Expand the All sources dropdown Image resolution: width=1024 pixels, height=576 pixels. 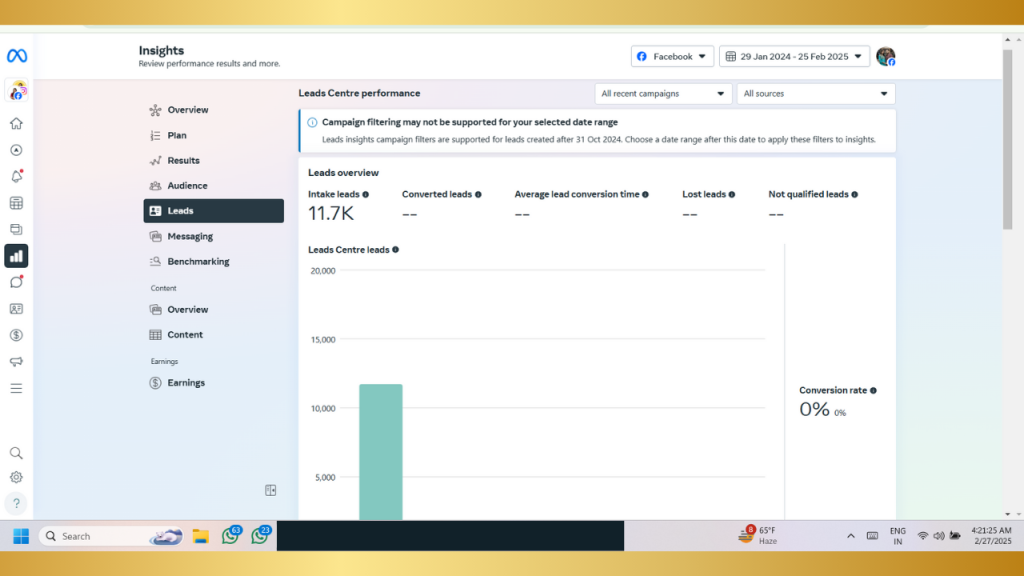[815, 94]
